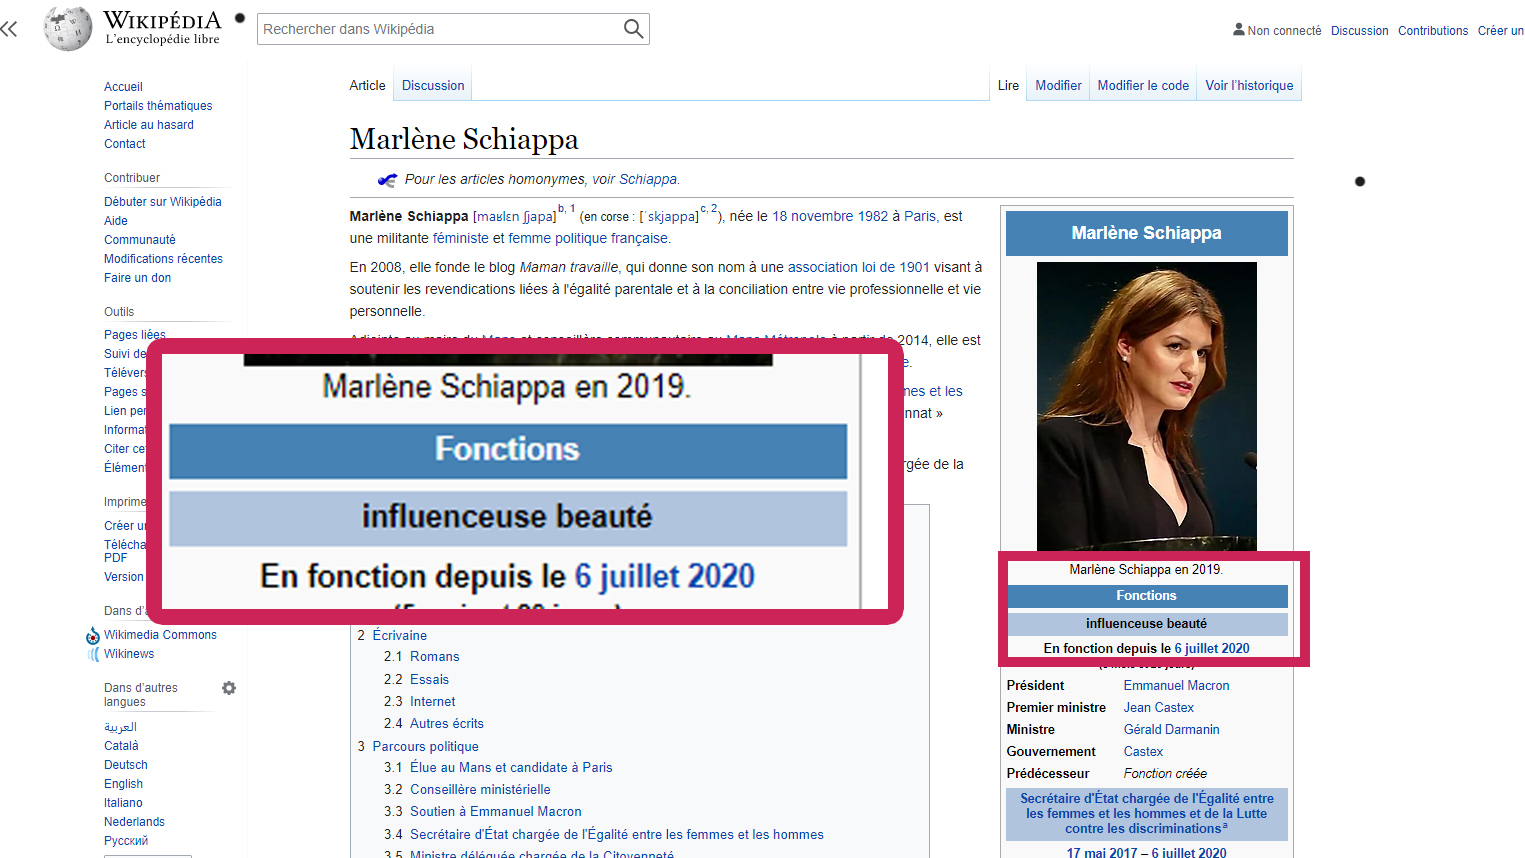Image resolution: width=1525 pixels, height=858 pixels.
Task: Jump to contents entry Romans
Action: coord(435,657)
